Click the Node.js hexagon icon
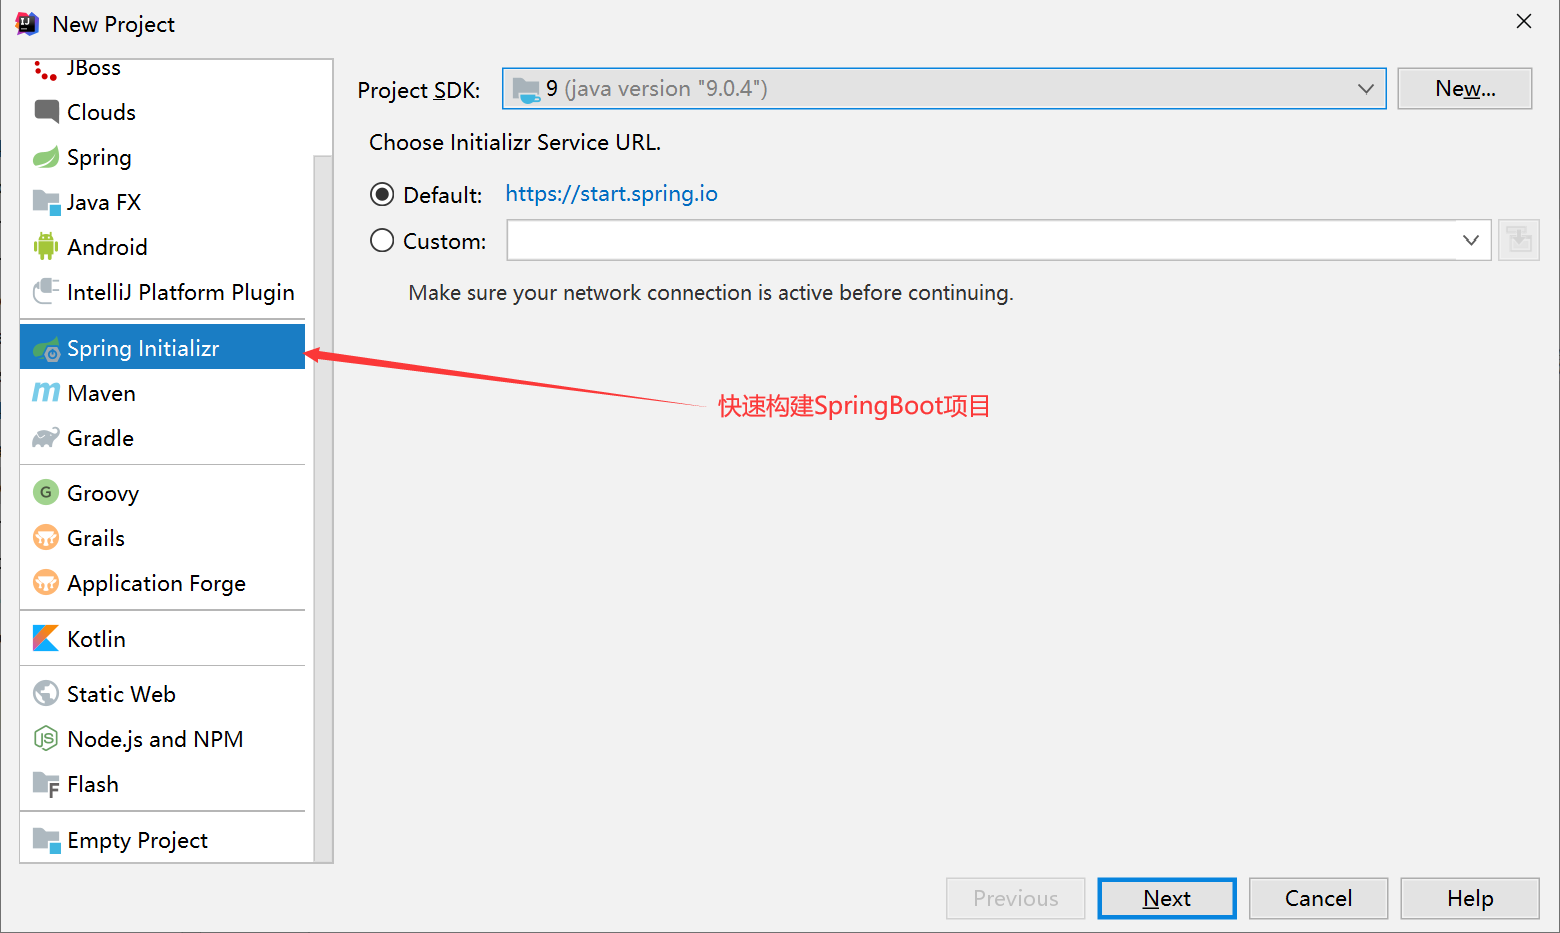 pyautogui.click(x=46, y=738)
